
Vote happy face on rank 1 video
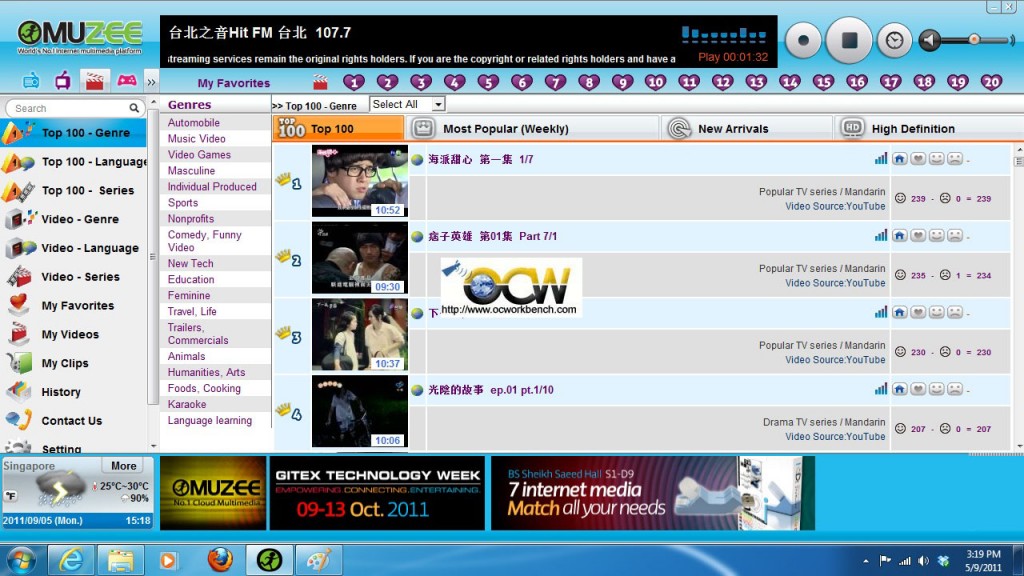936,159
